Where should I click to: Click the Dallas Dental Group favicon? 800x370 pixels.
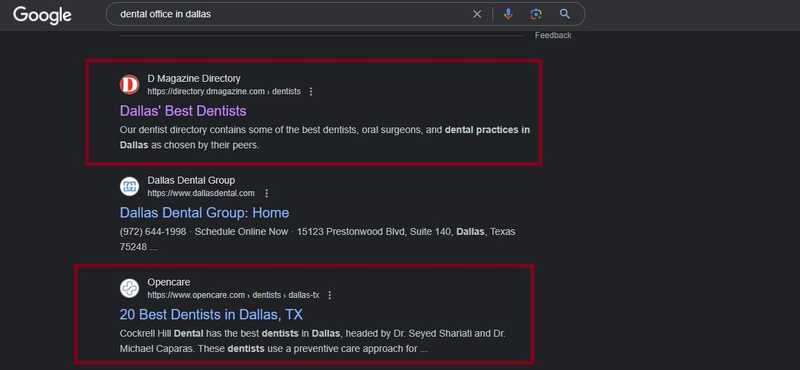tap(130, 186)
